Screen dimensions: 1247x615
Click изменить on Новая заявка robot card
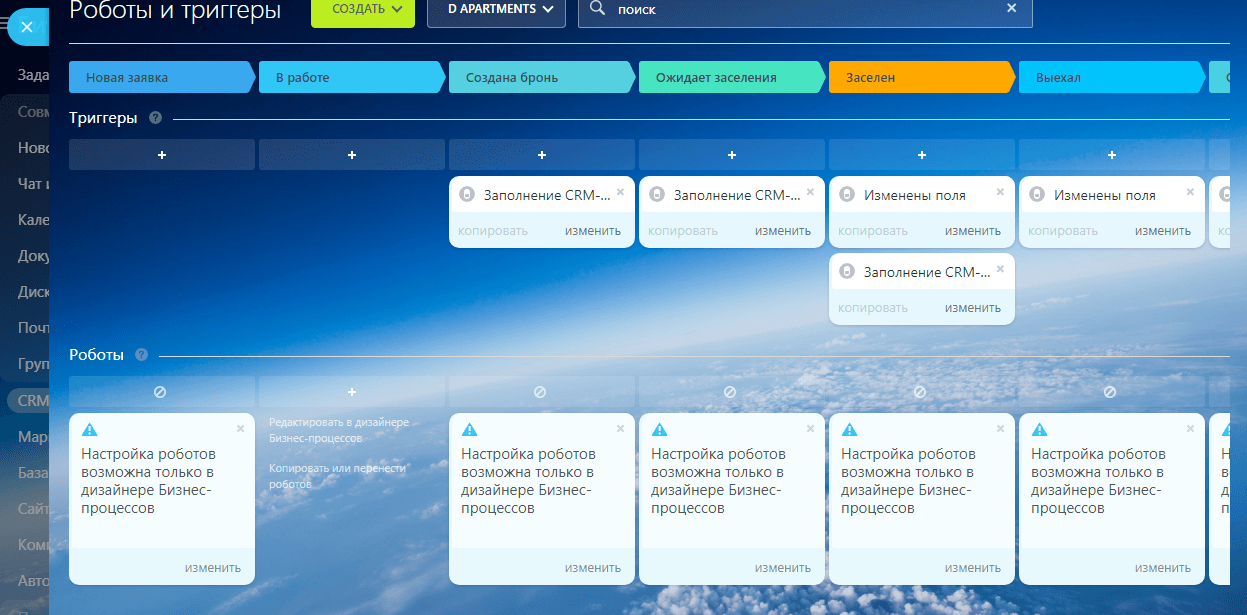(213, 568)
